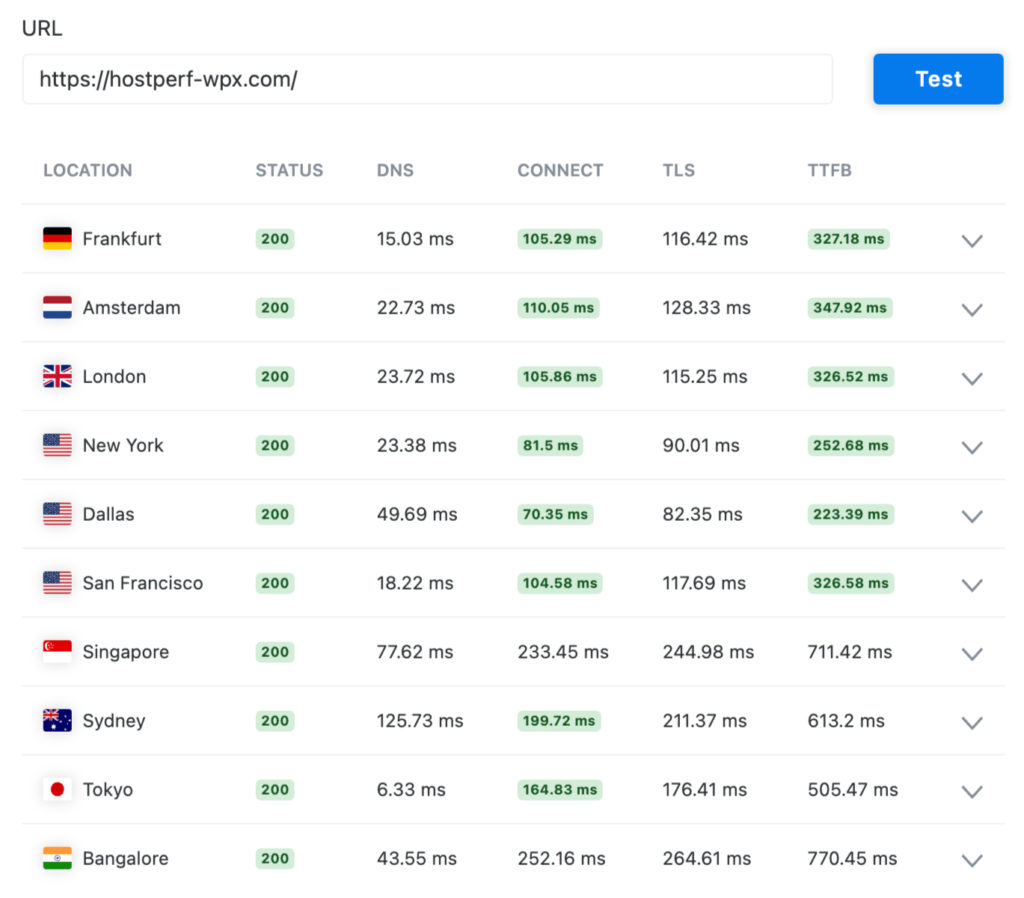Expand the Amsterdam row details

(x=972, y=310)
